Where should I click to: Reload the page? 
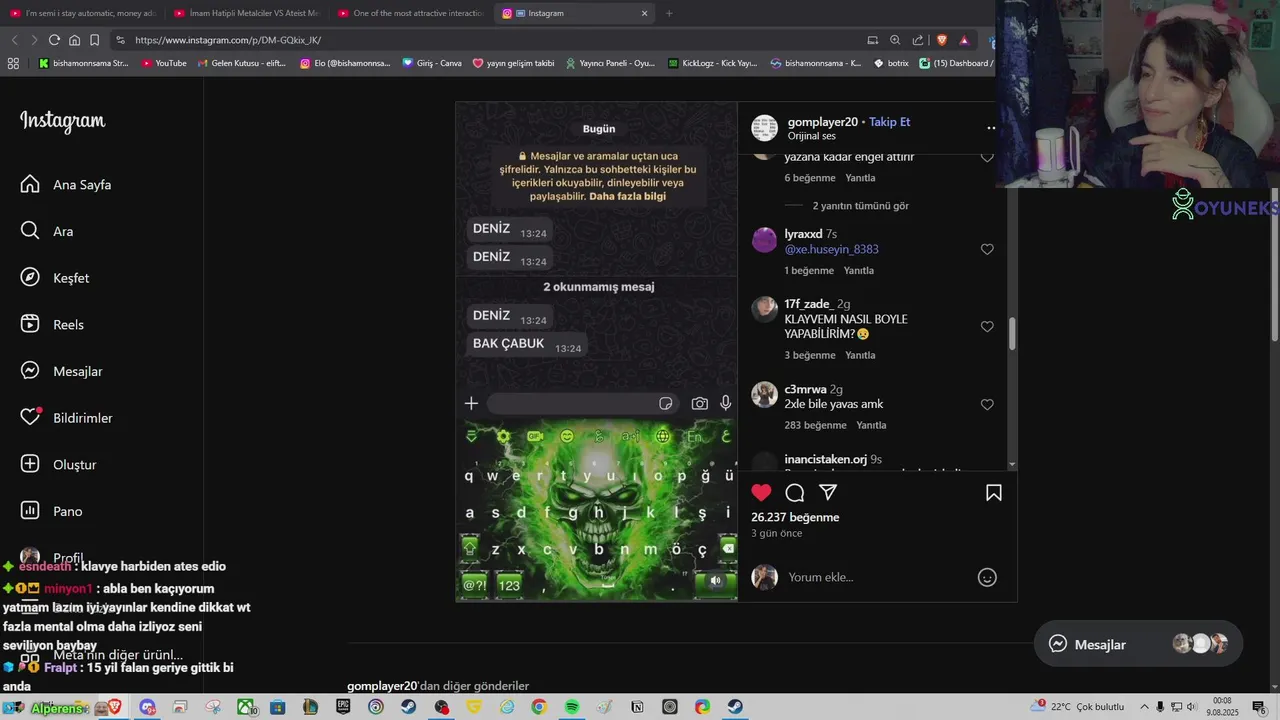click(54, 40)
